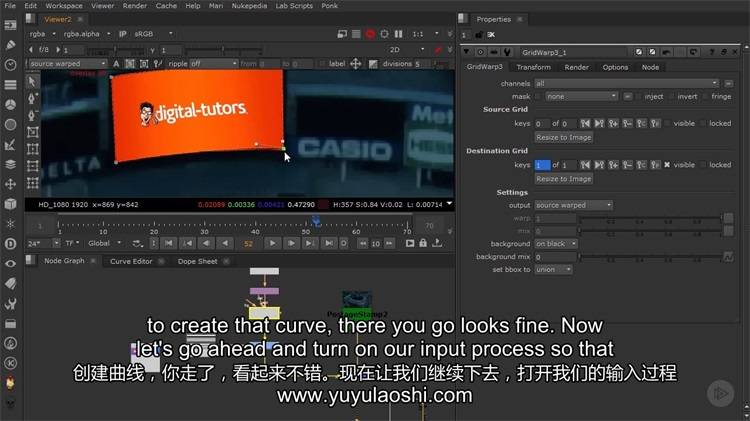Open the mask none dropdown
This screenshot has height=421, width=750.
click(582, 97)
